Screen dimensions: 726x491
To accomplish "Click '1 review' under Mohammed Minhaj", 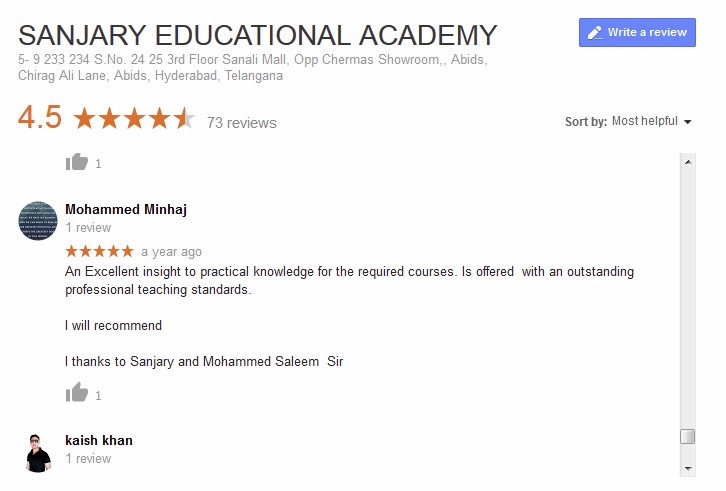I will [88, 228].
